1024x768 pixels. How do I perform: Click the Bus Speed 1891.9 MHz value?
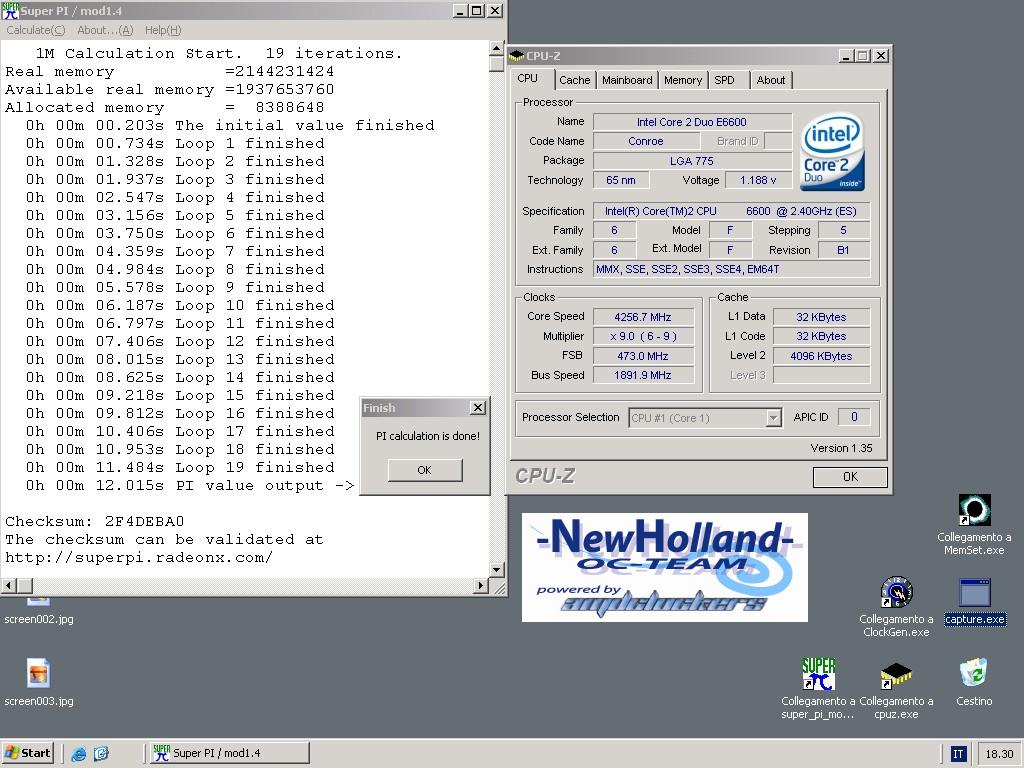coord(643,375)
